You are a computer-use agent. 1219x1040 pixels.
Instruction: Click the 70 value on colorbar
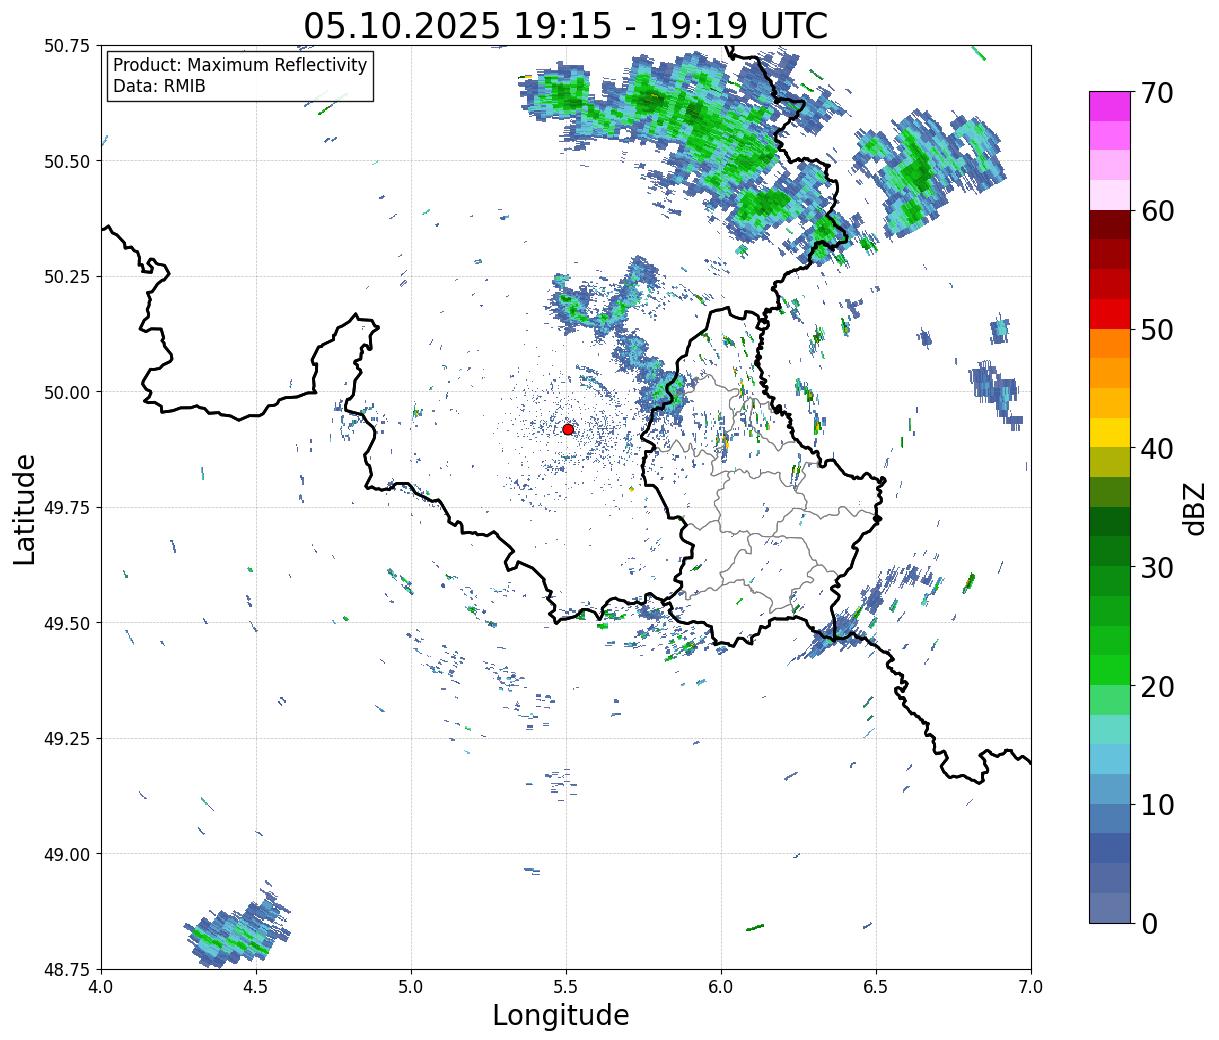pos(1156,93)
